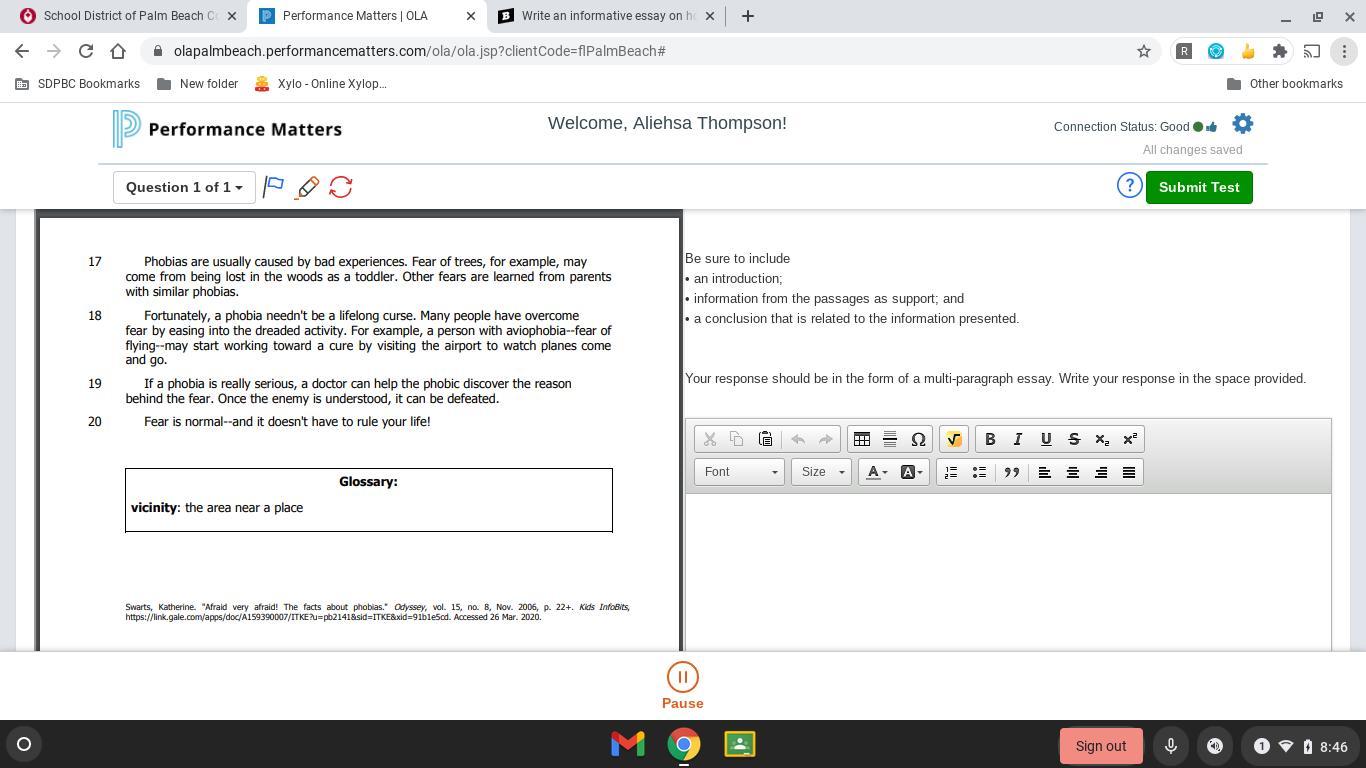This screenshot has height=768, width=1366.
Task: Reload the current page
Action: click(86, 51)
